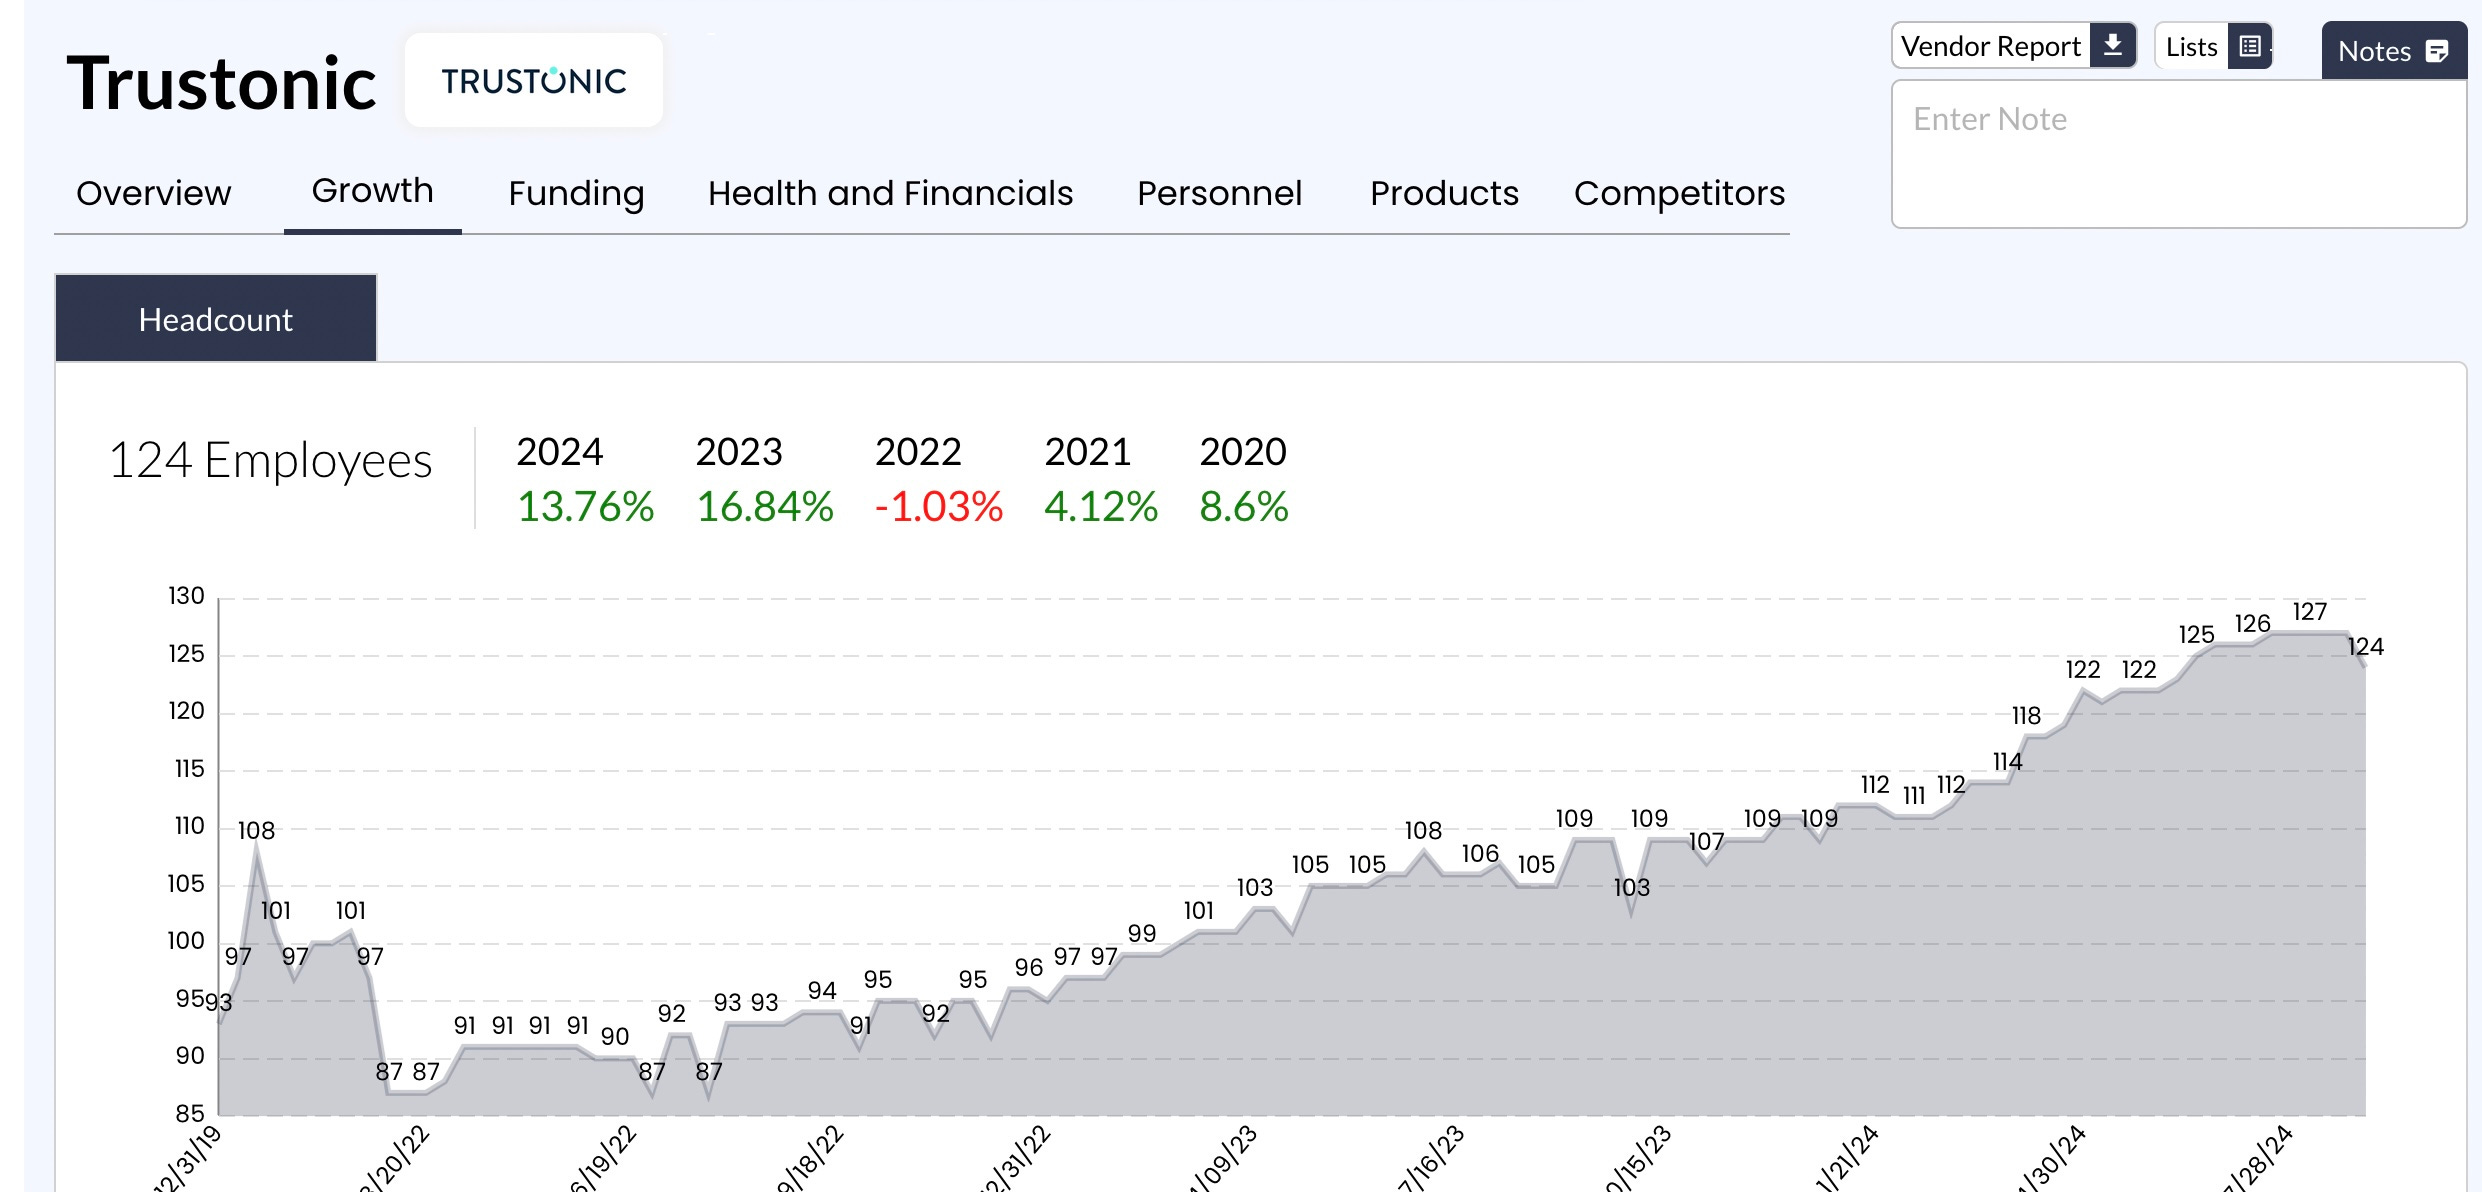
Task: Click the Lists button label
Action: 2191,47
